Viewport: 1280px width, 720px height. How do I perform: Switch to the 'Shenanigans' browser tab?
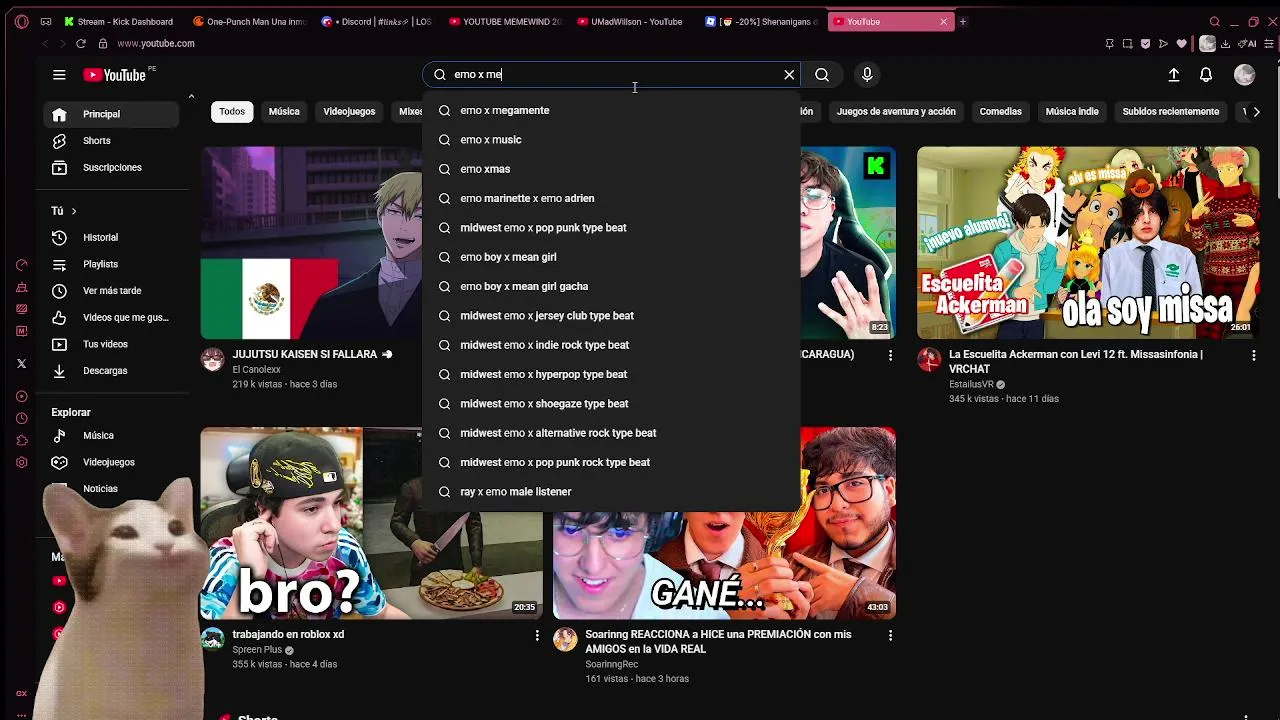[762, 21]
